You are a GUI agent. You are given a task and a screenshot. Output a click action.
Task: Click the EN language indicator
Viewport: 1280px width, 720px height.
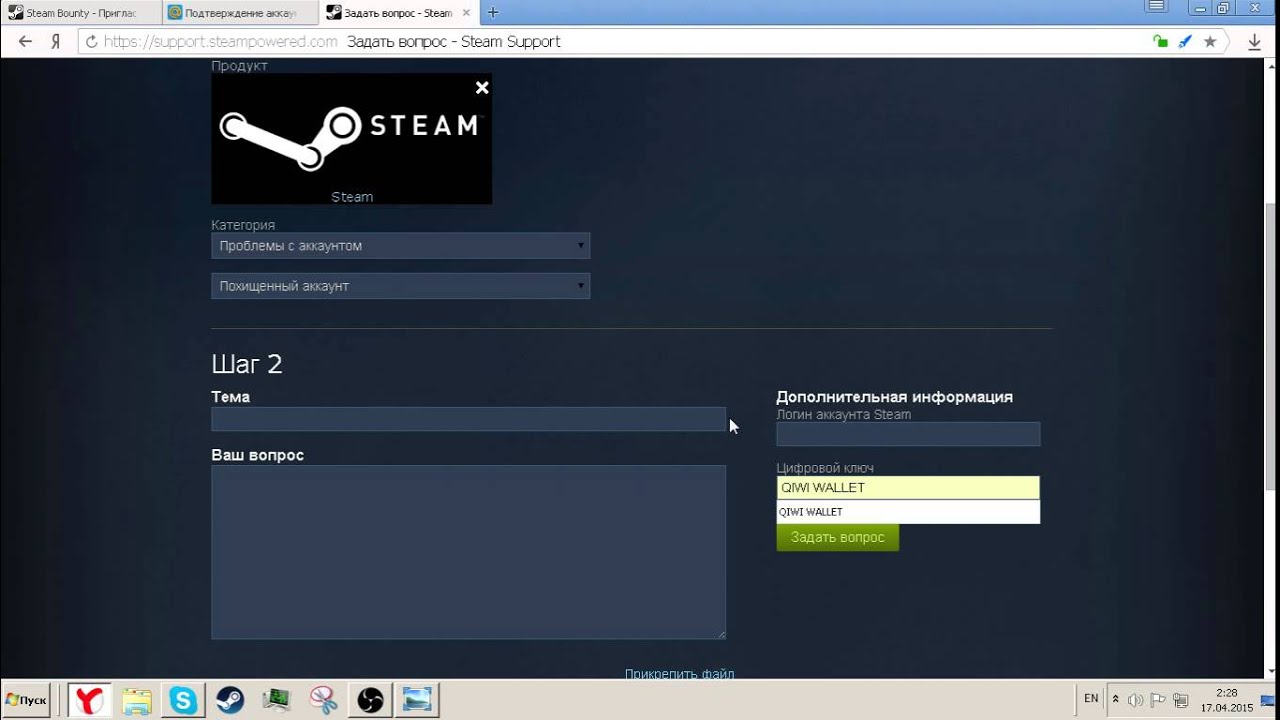pyautogui.click(x=1091, y=699)
